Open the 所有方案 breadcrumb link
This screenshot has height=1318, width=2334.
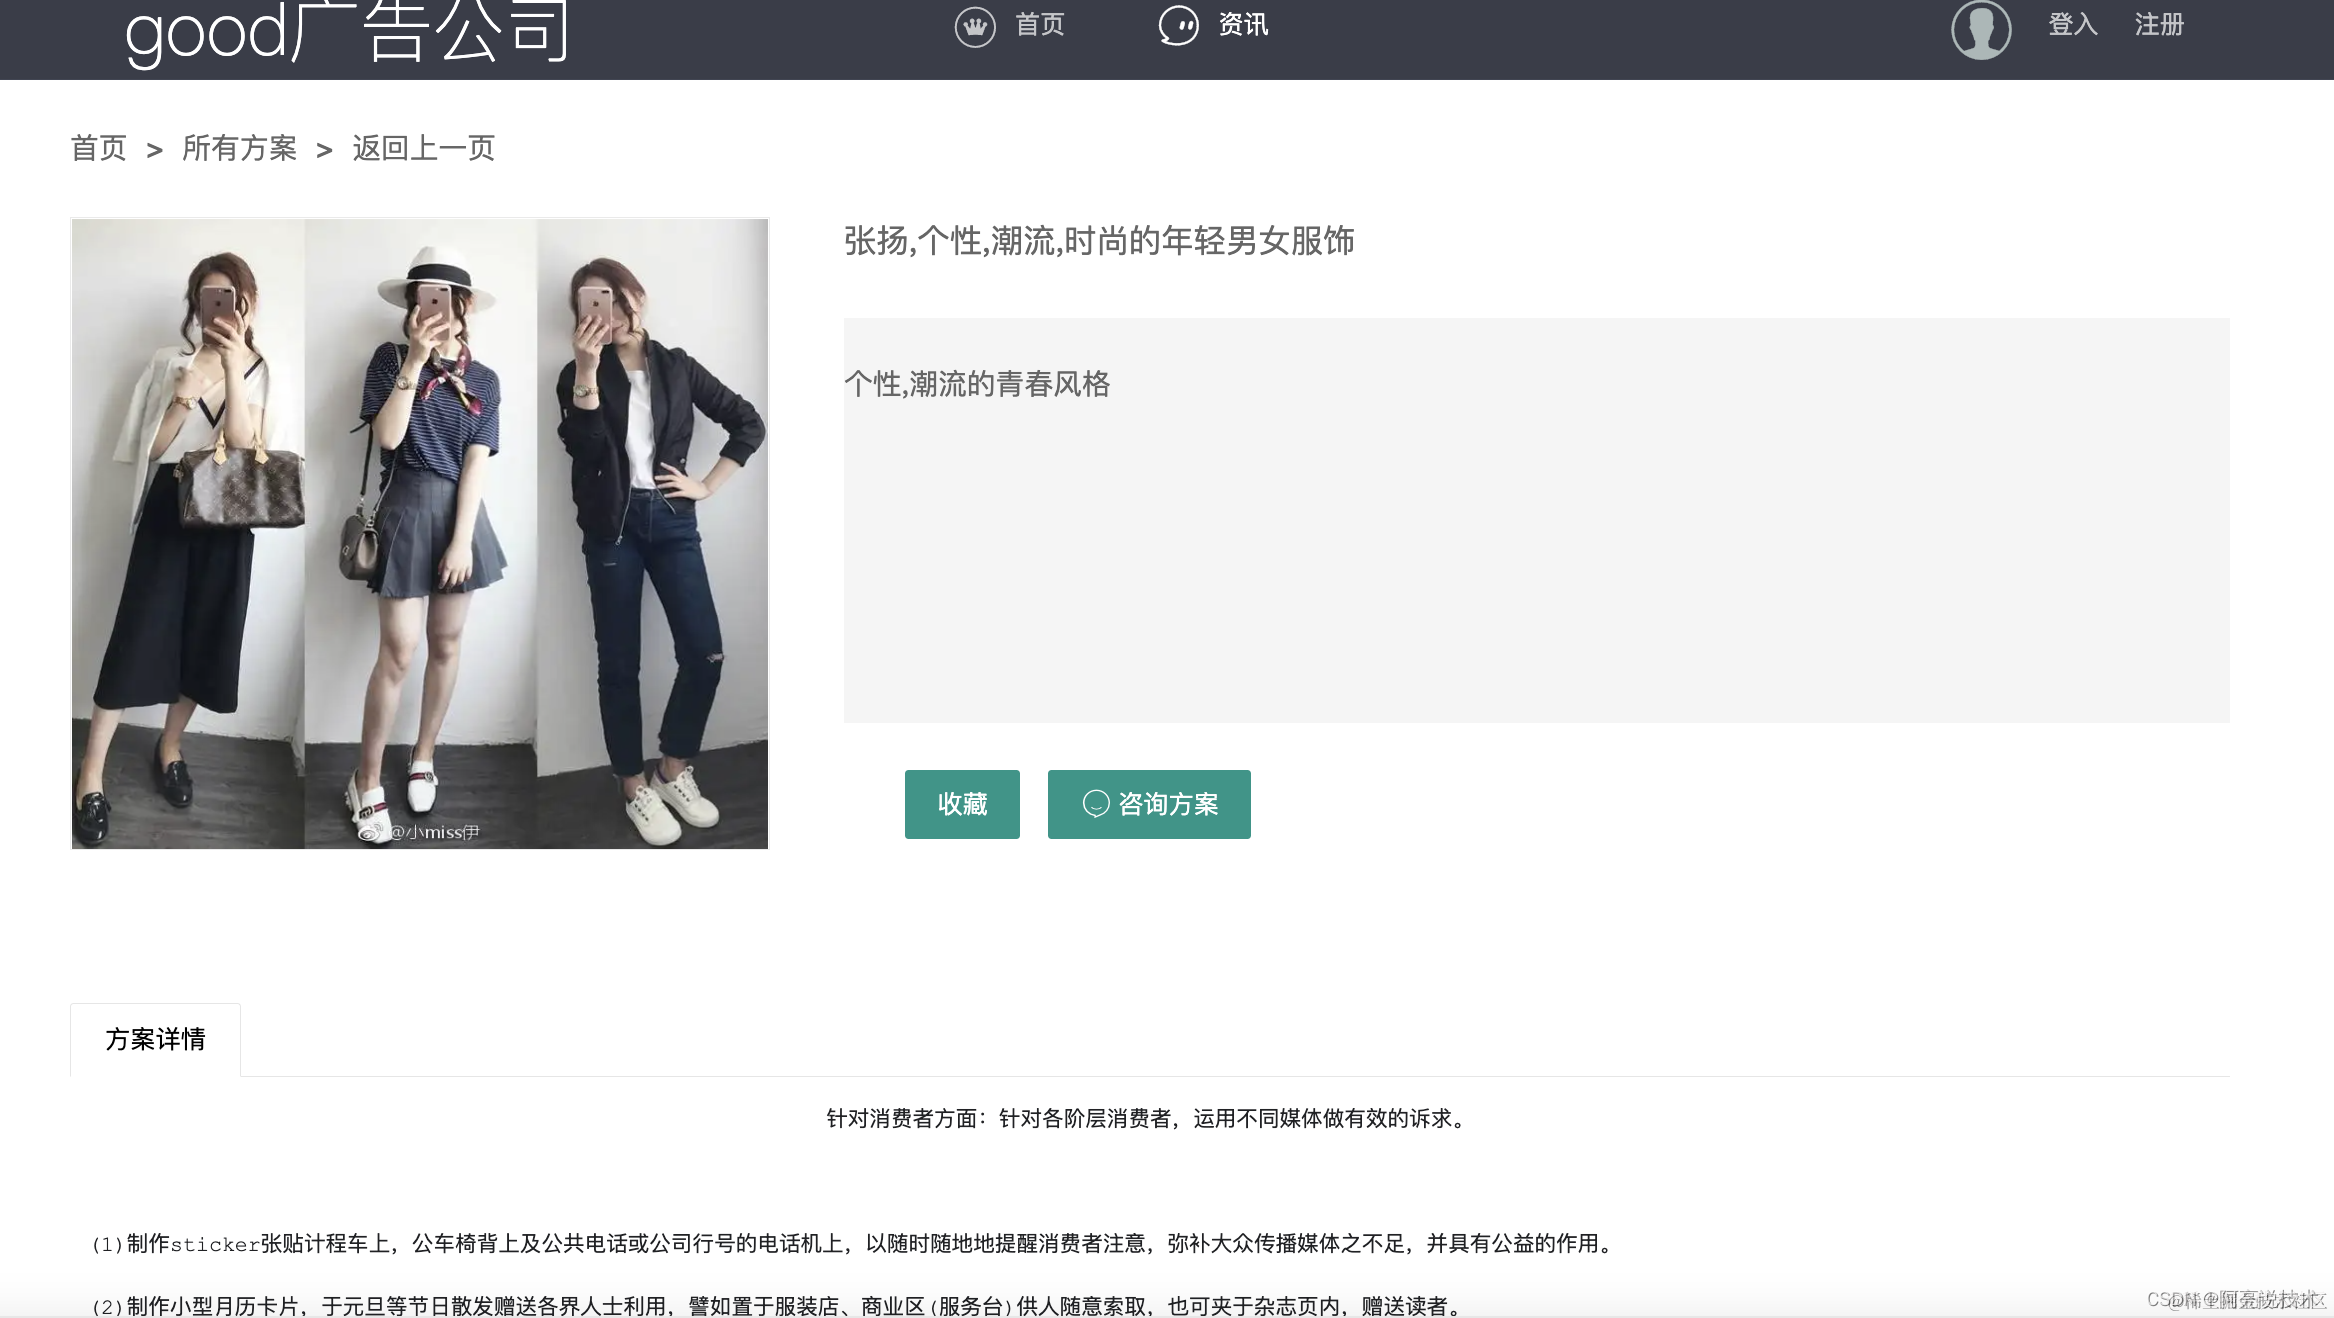point(239,149)
